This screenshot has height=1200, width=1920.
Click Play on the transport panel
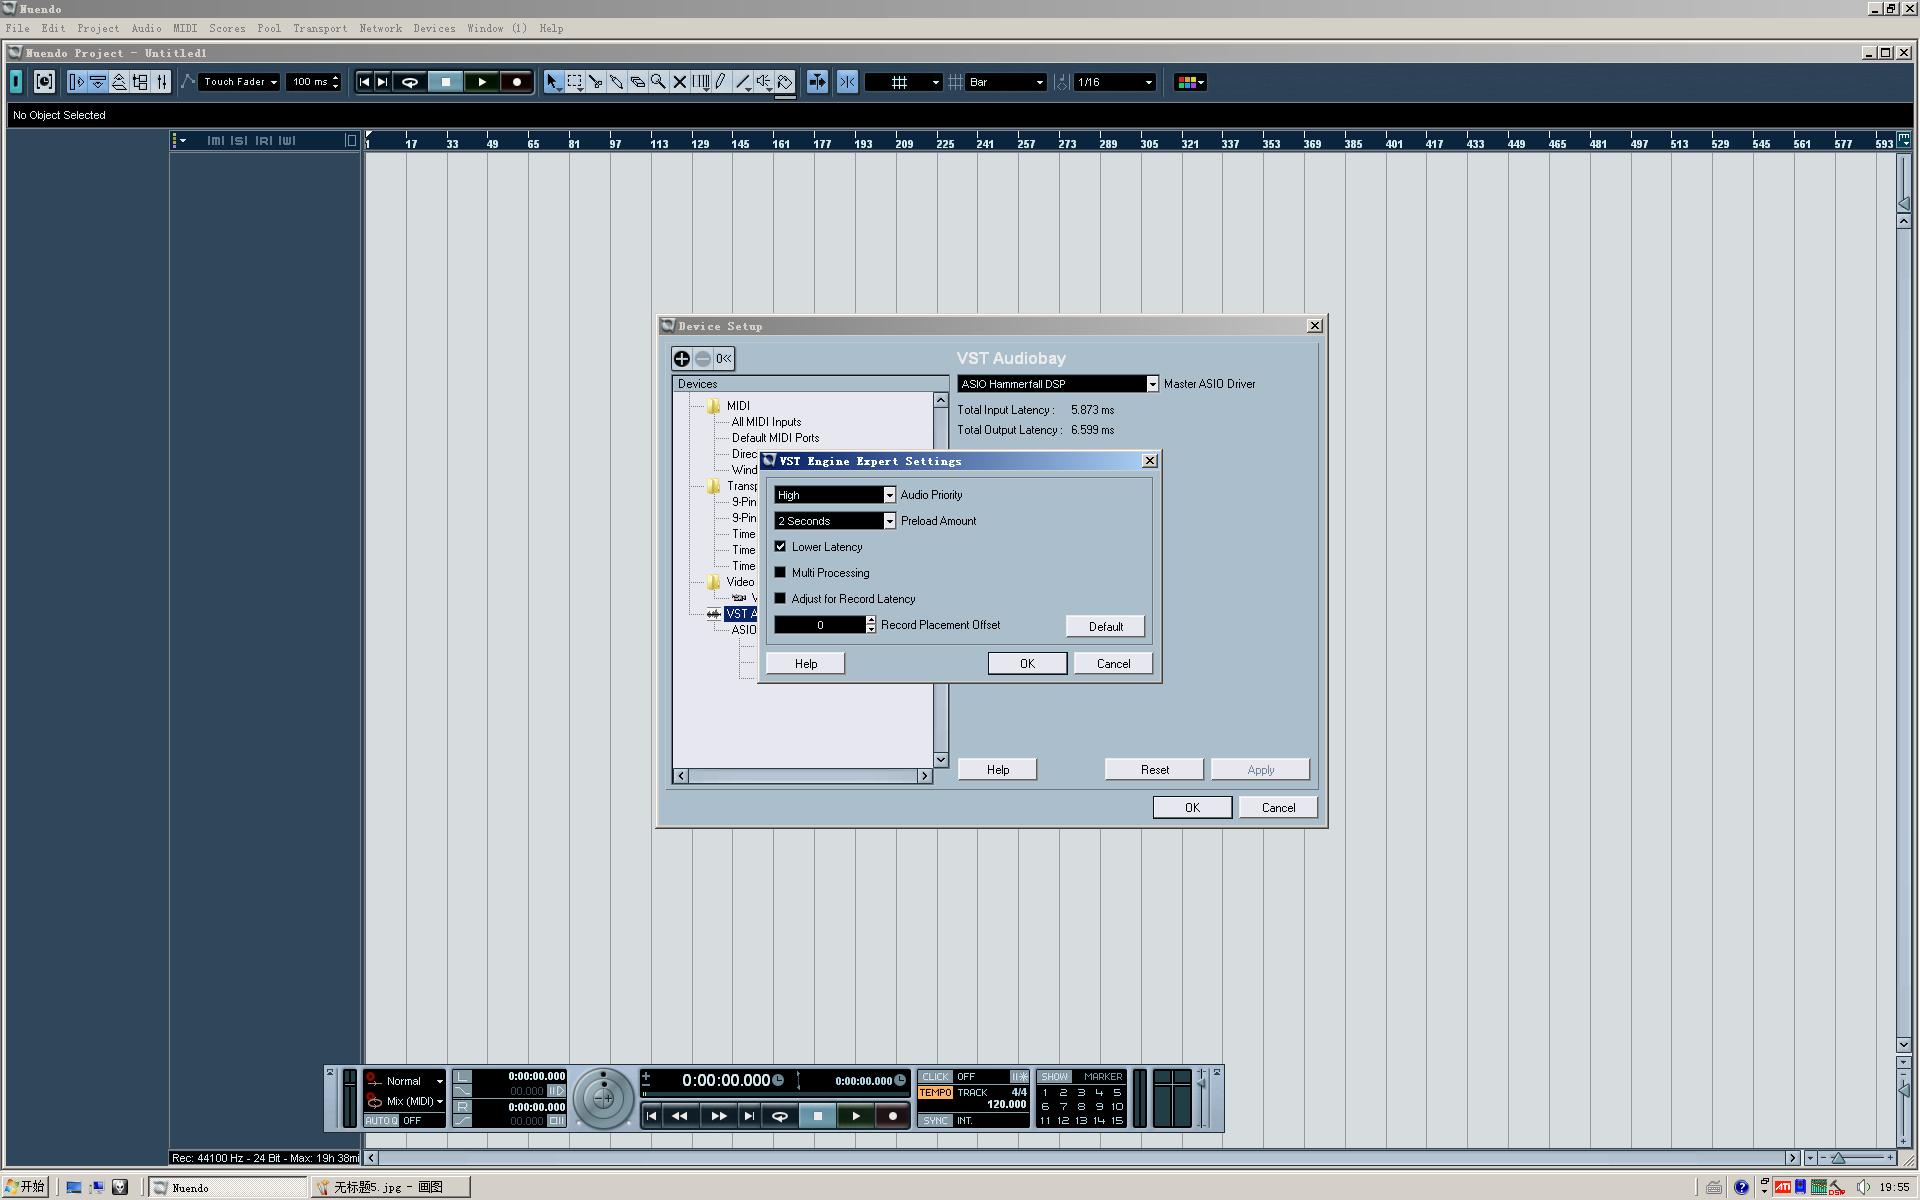click(x=856, y=1116)
